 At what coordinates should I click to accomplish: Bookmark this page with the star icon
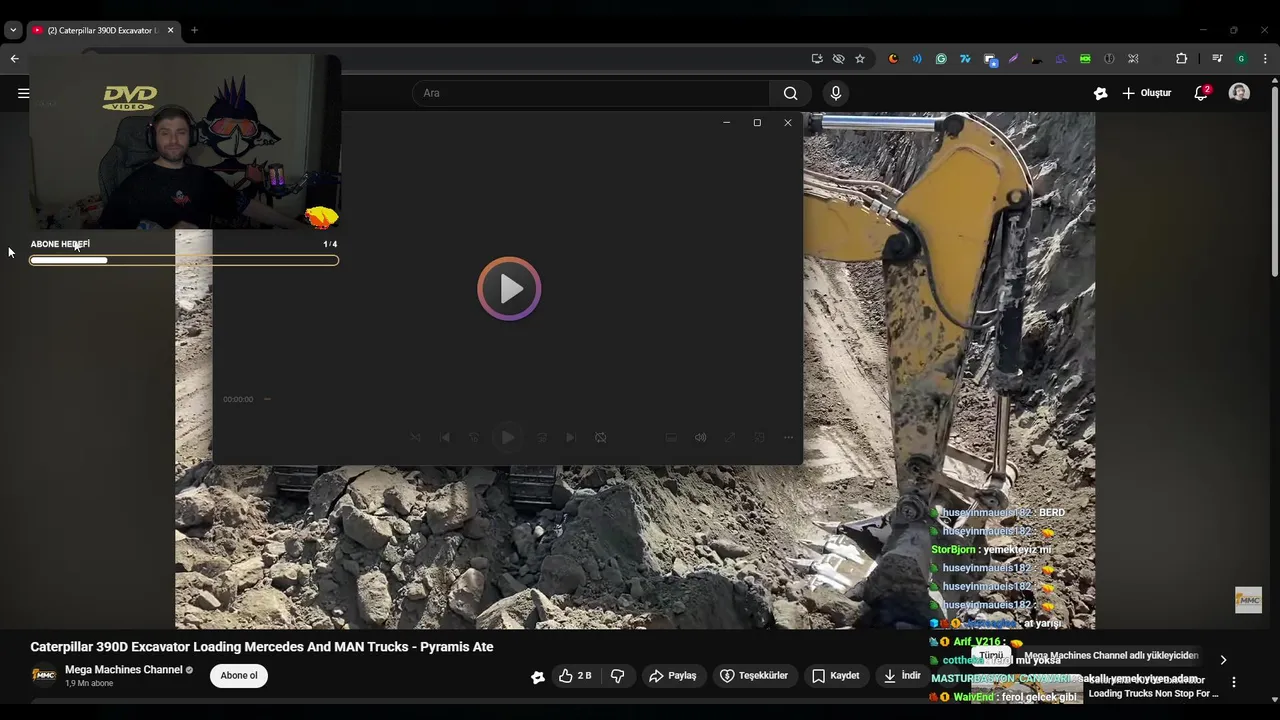tap(860, 59)
